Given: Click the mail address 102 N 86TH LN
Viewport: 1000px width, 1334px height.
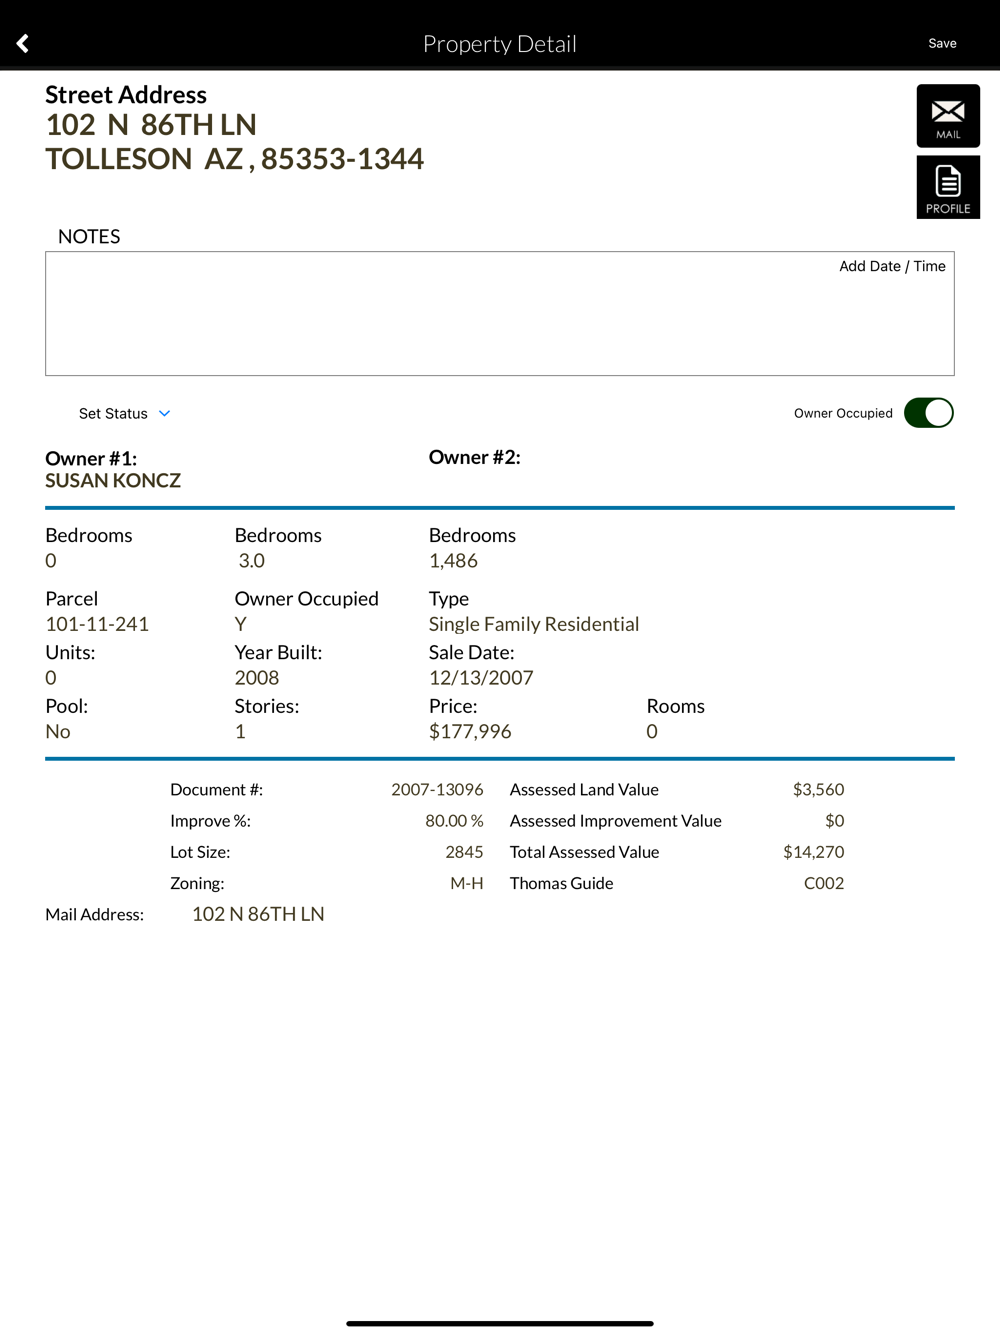Looking at the screenshot, I should coord(258,914).
